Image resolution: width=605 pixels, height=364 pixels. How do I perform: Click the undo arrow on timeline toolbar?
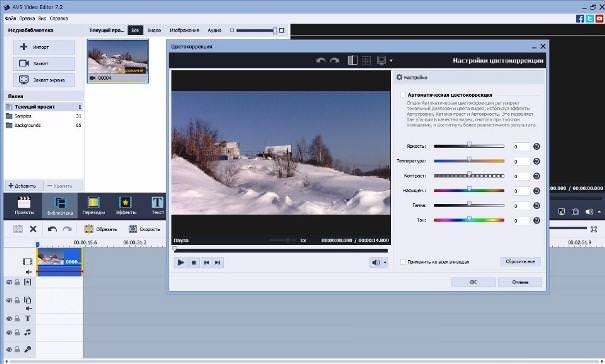pyautogui.click(x=52, y=229)
